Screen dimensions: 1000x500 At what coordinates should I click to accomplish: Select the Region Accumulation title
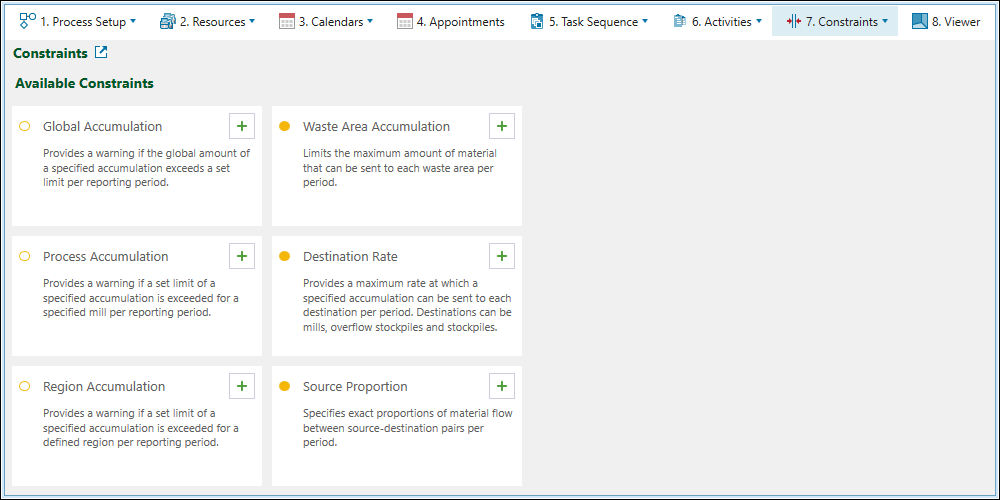tap(104, 386)
